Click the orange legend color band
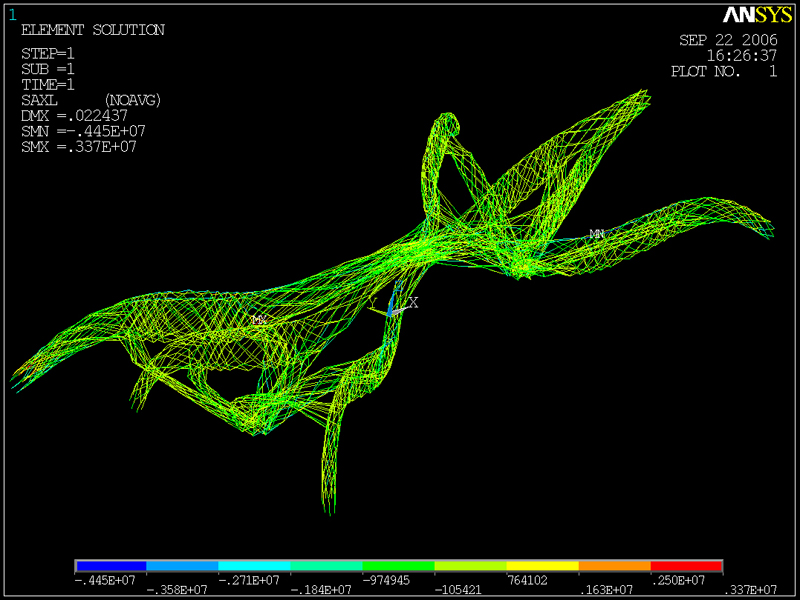 tap(615, 566)
